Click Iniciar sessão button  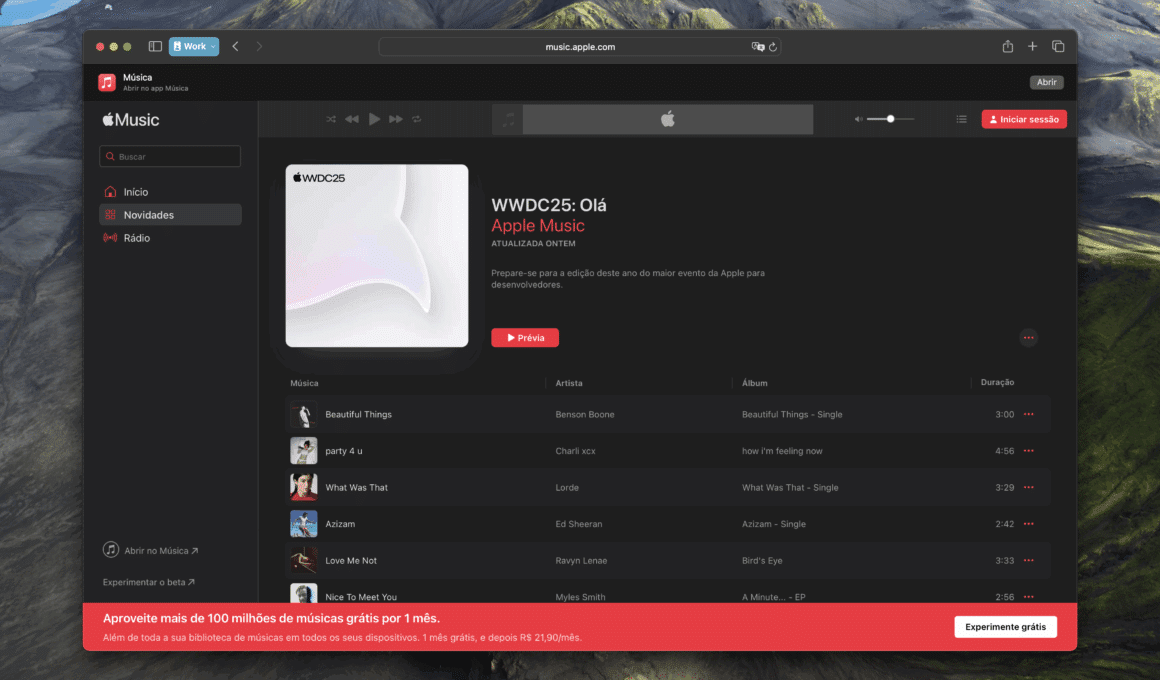[x=1024, y=119]
